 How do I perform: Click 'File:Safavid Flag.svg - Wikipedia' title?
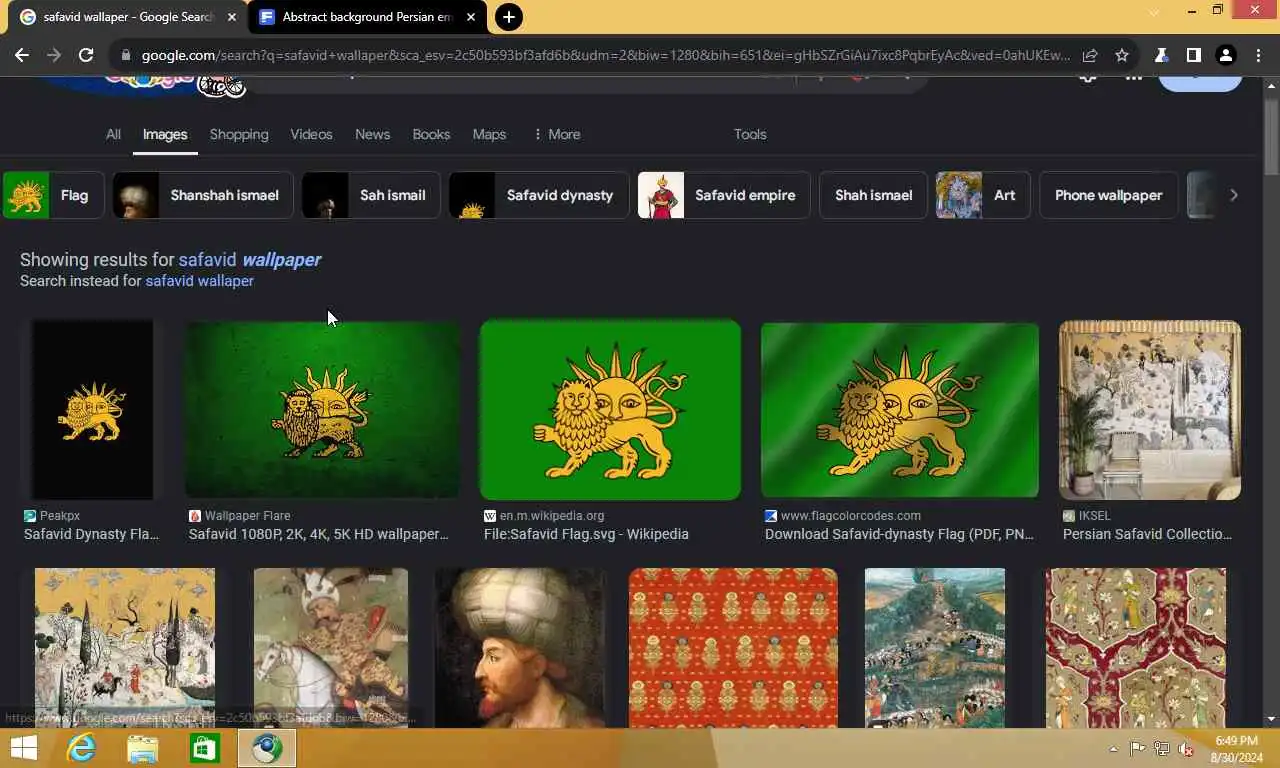(x=586, y=534)
